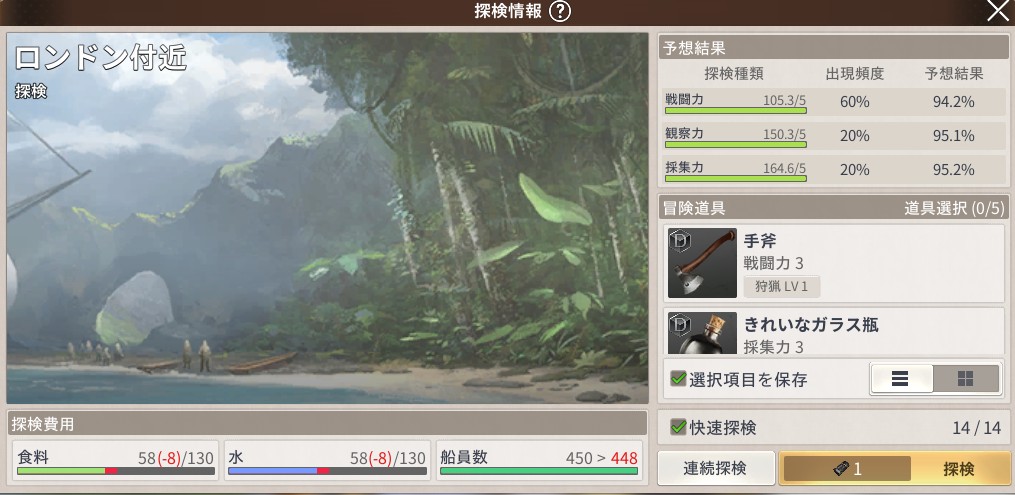The image size is (1015, 495).
Task: Click the ロンドン付近 location title
Action: coord(100,58)
